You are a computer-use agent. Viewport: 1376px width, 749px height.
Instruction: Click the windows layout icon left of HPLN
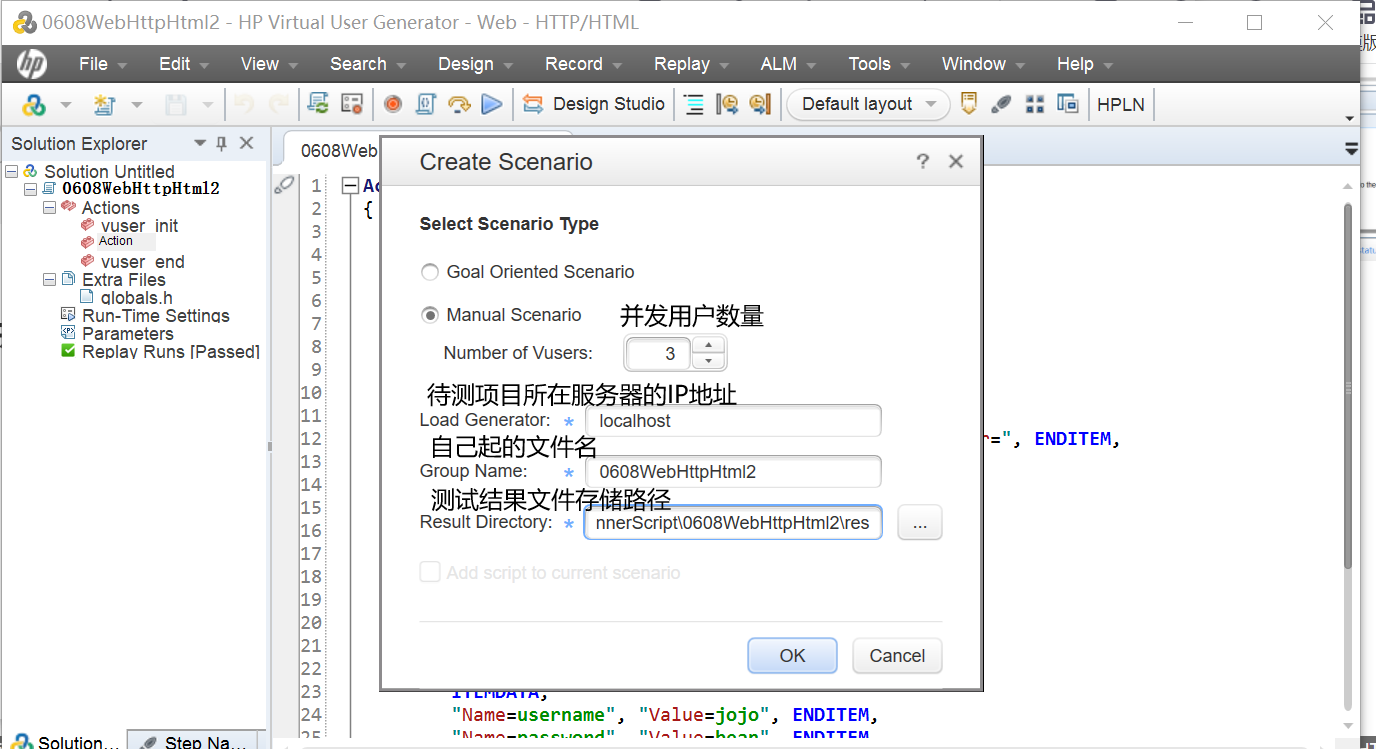pos(1068,104)
